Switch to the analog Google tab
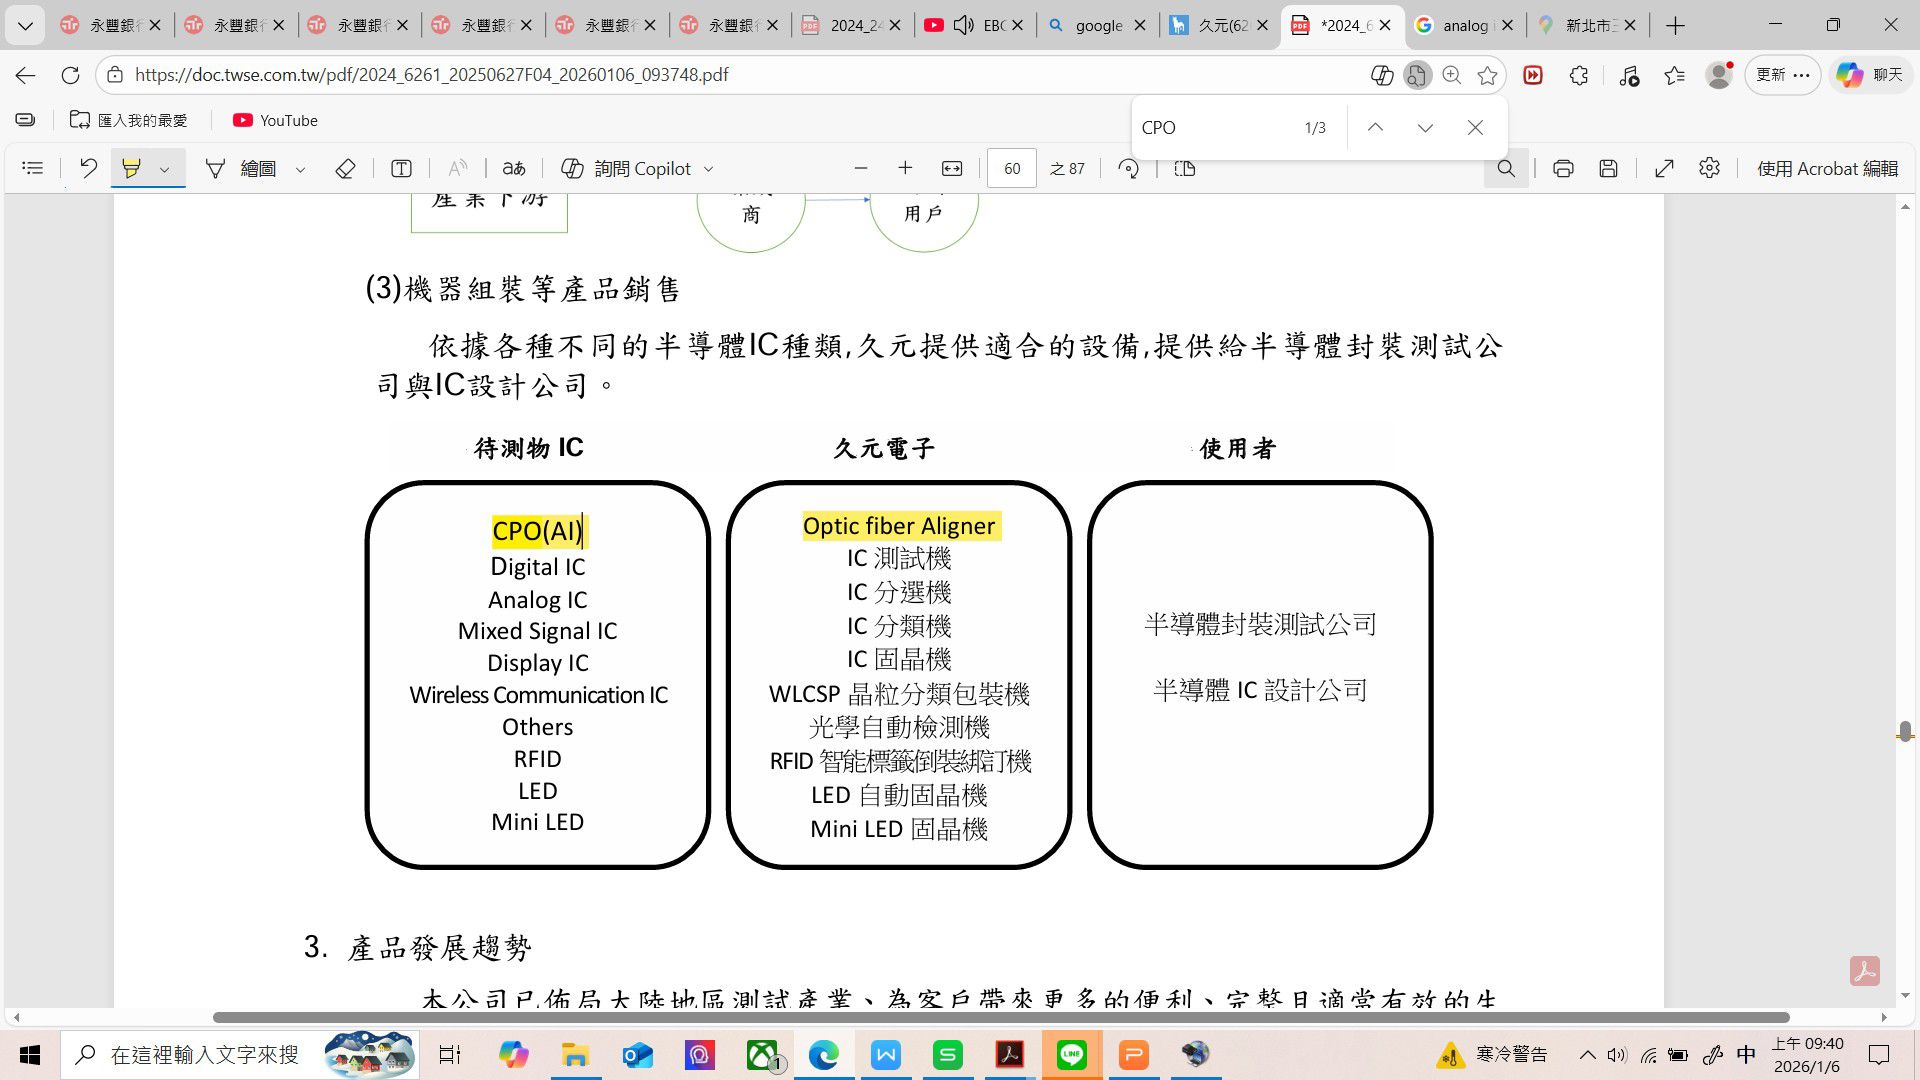This screenshot has width=1920, height=1080. pos(1464,25)
